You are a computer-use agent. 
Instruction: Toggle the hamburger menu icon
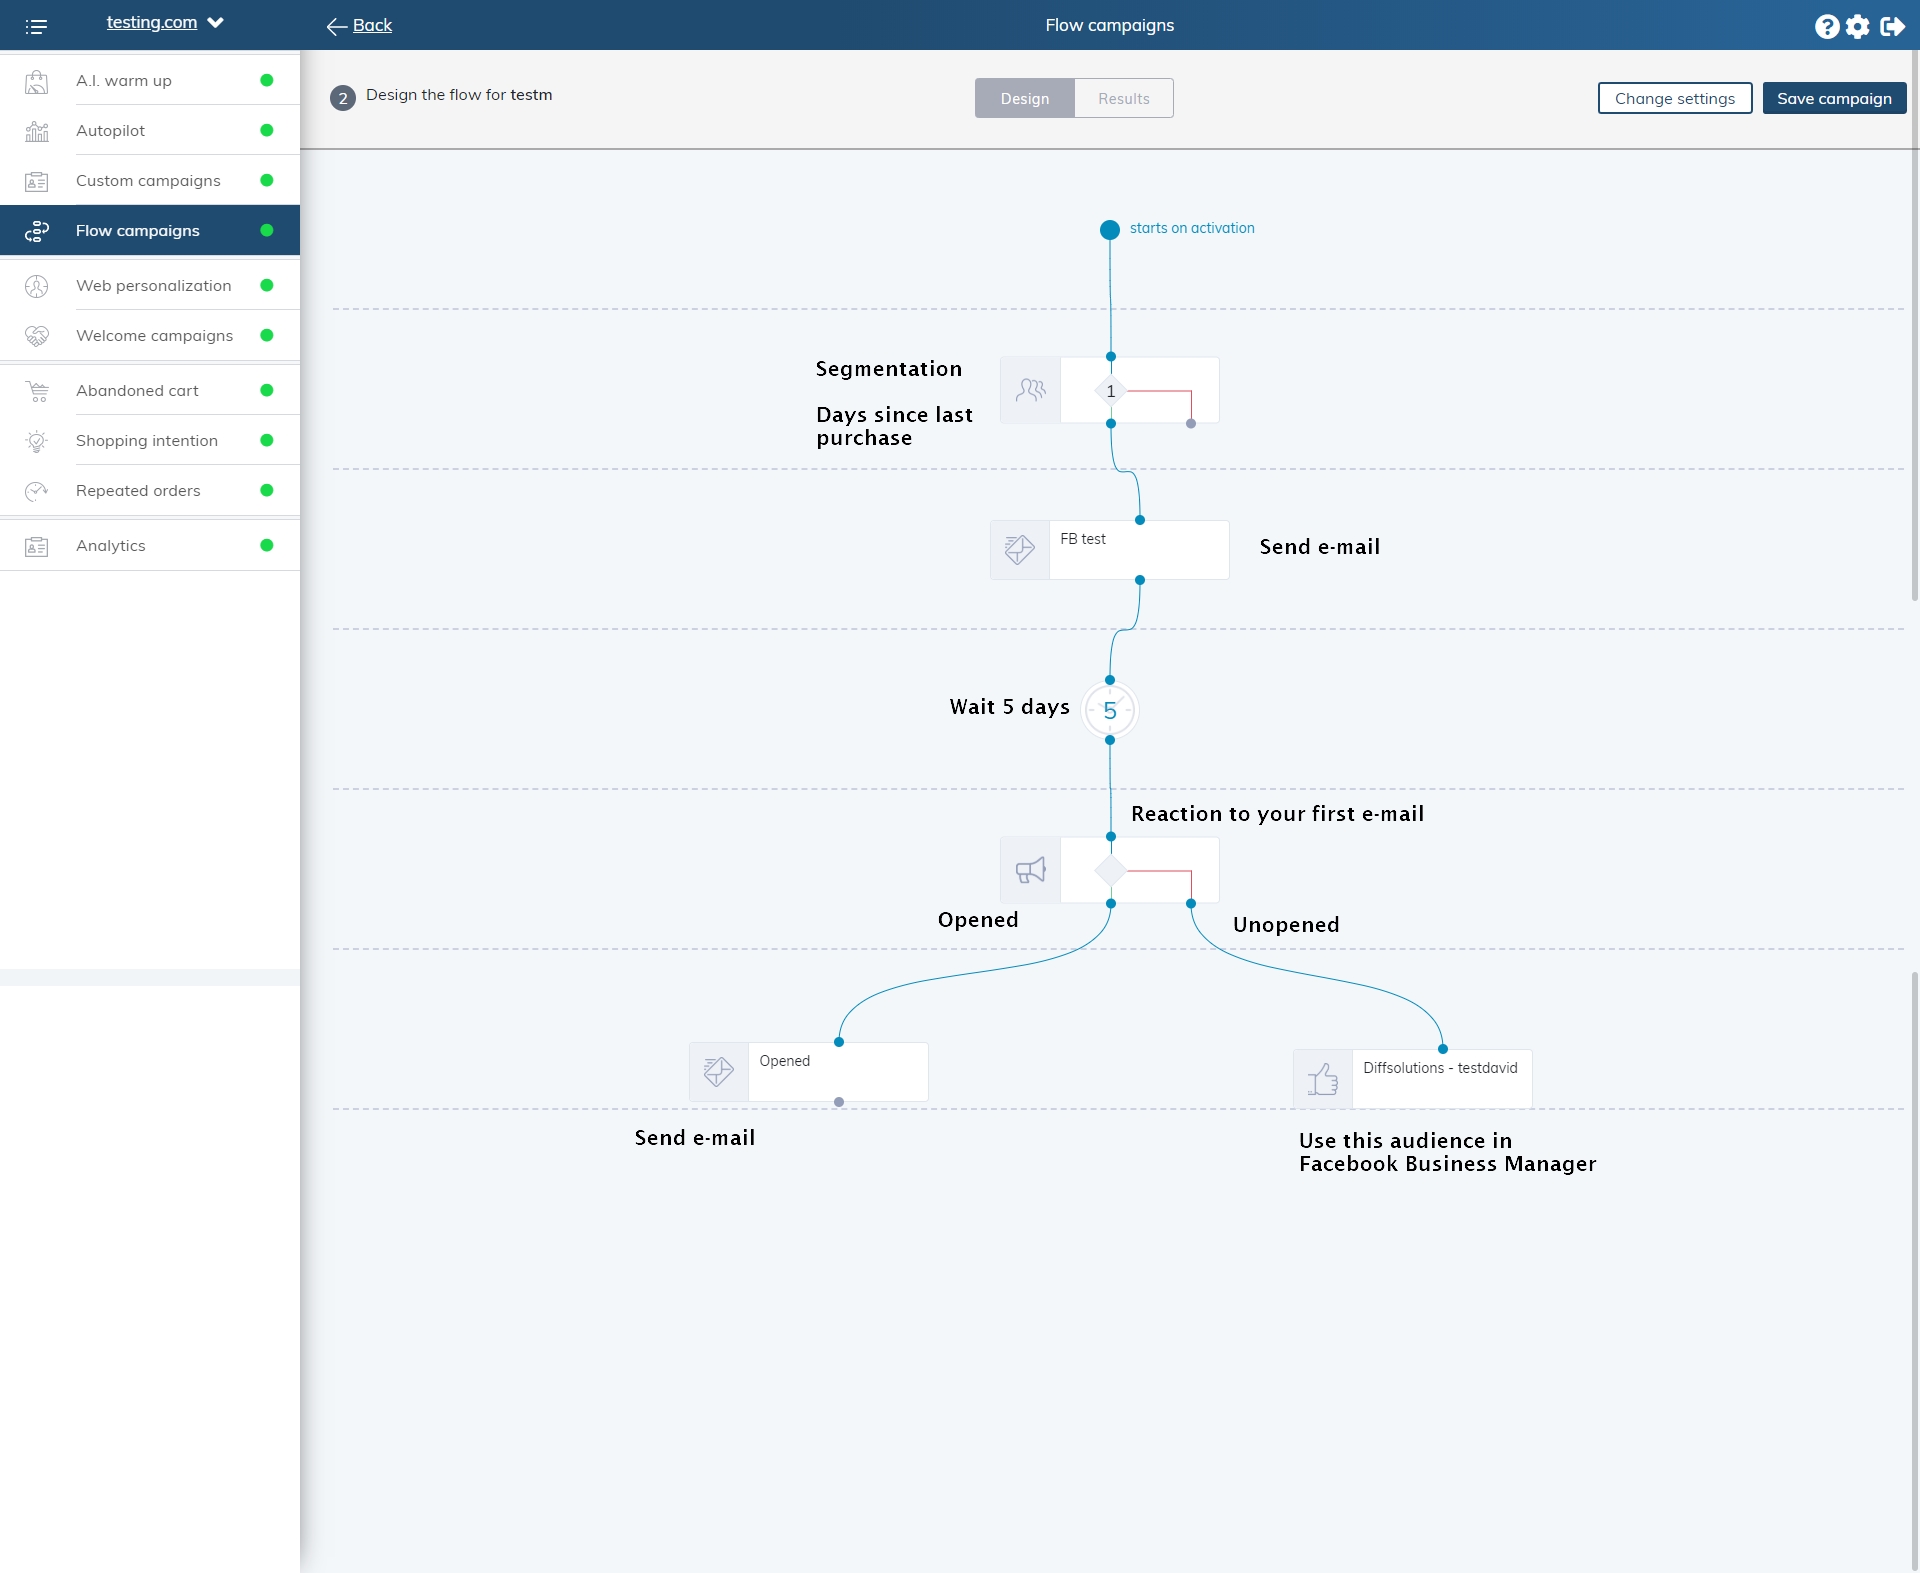point(36,26)
